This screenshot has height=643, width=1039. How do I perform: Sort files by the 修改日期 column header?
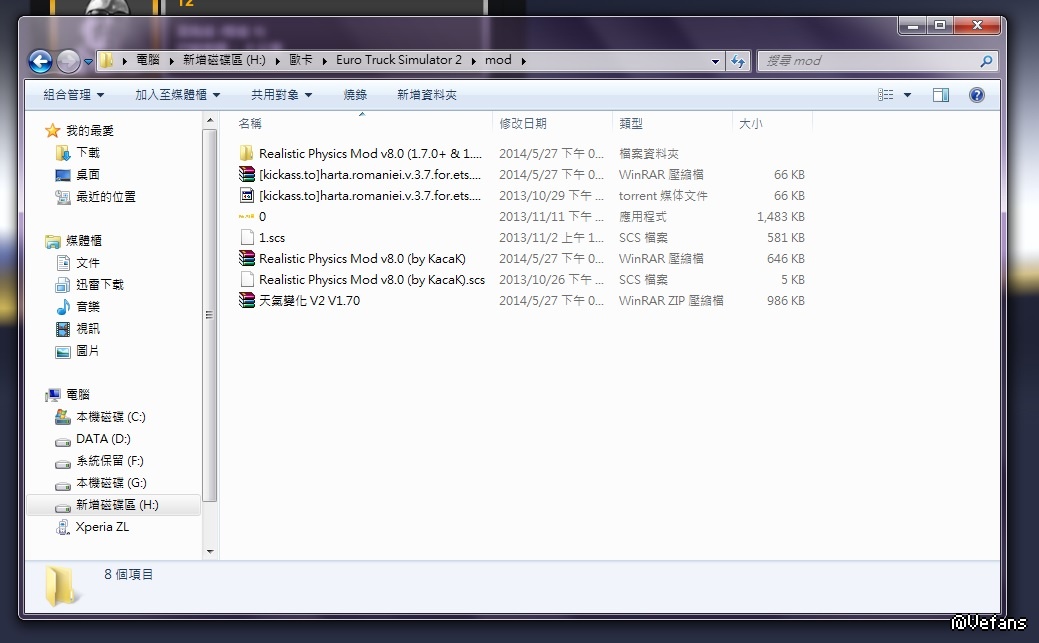pos(523,123)
